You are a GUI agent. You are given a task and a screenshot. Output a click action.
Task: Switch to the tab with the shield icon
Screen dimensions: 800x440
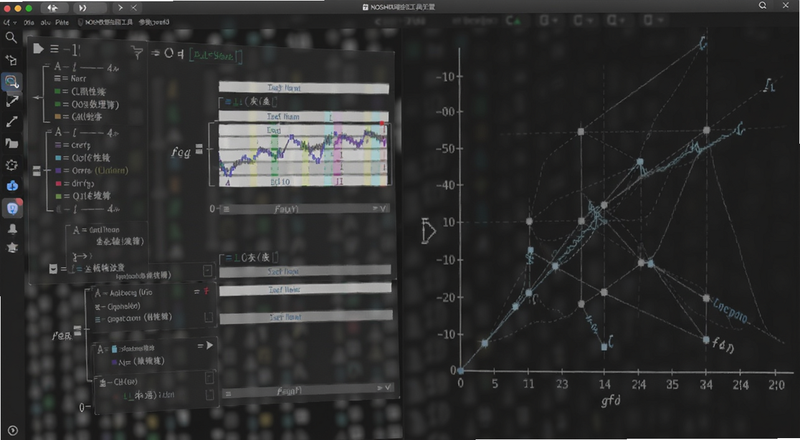click(106, 22)
